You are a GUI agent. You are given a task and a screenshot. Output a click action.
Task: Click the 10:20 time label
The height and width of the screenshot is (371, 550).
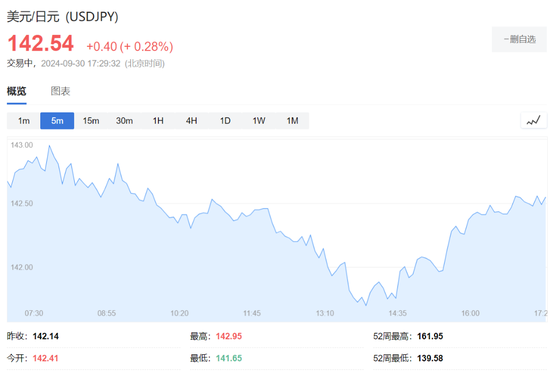pos(179,313)
